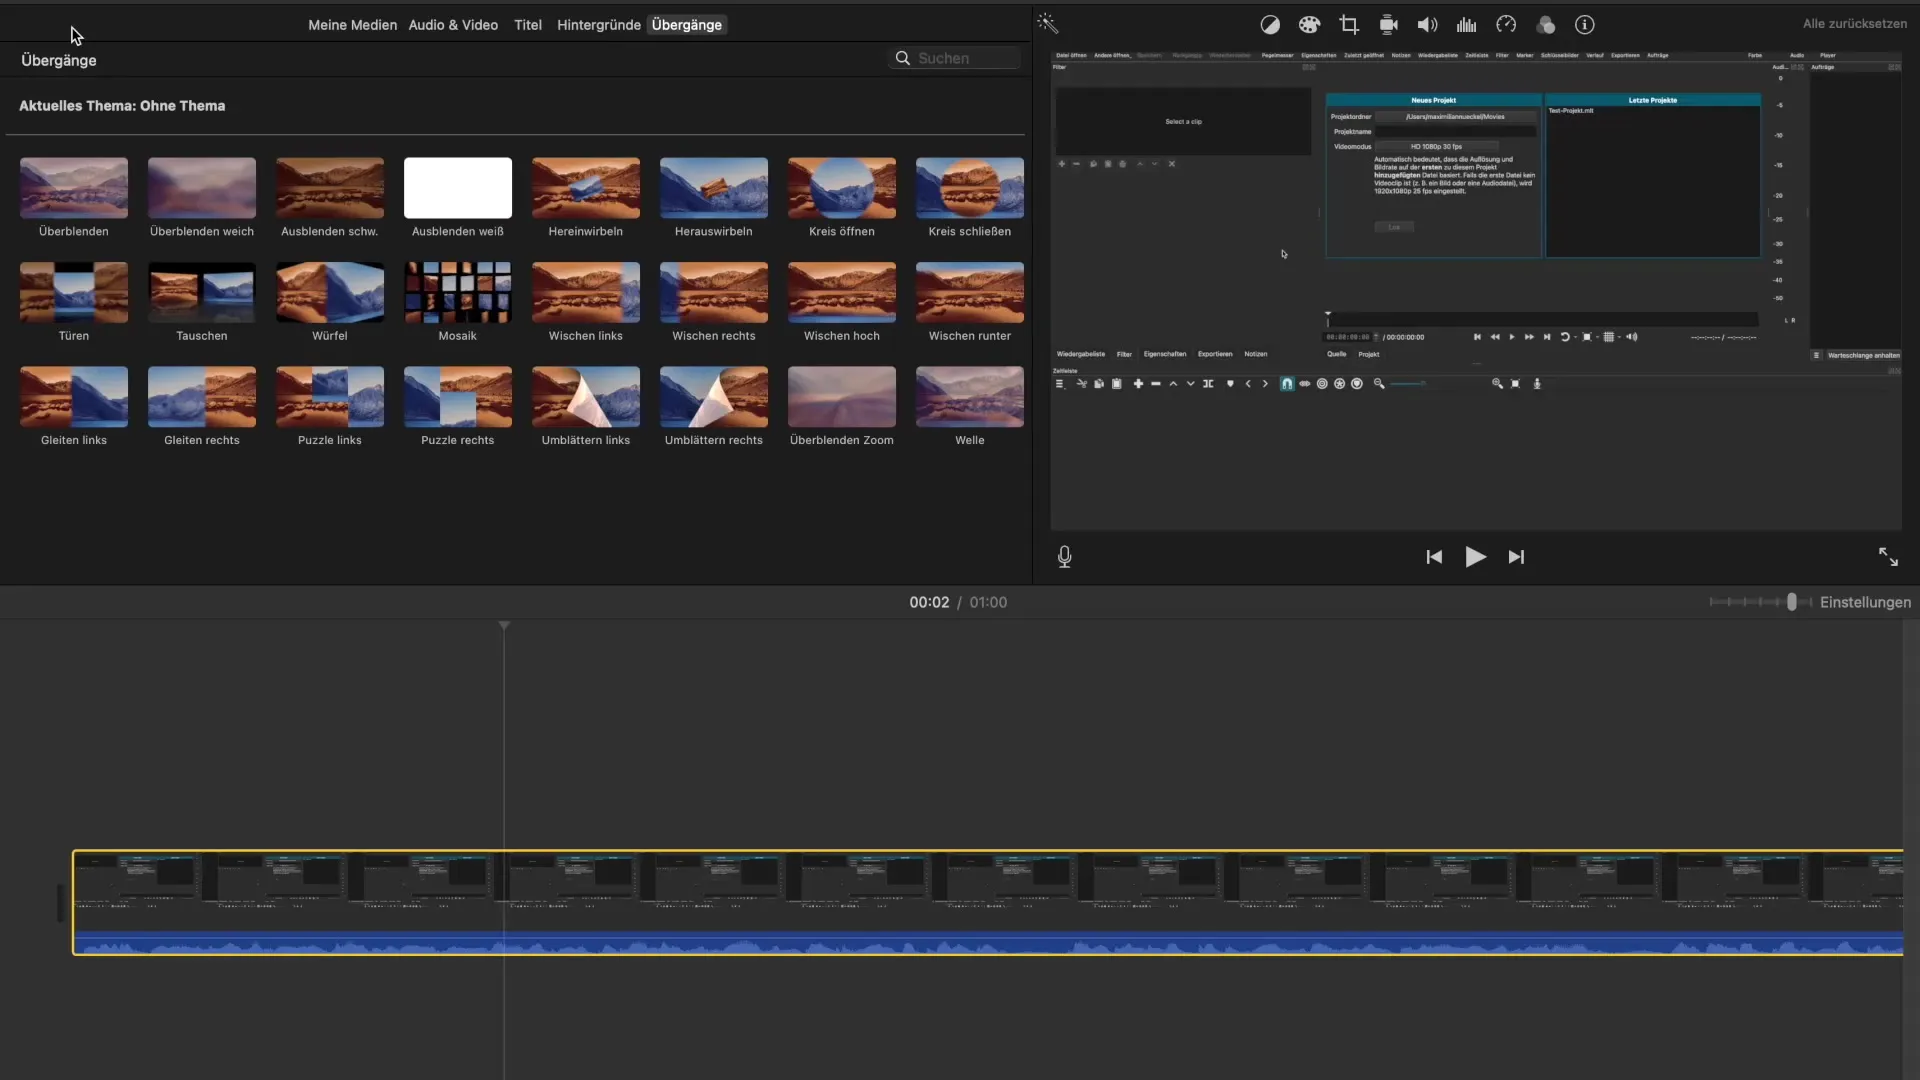
Task: Open the speed settings icon
Action: [1506, 25]
